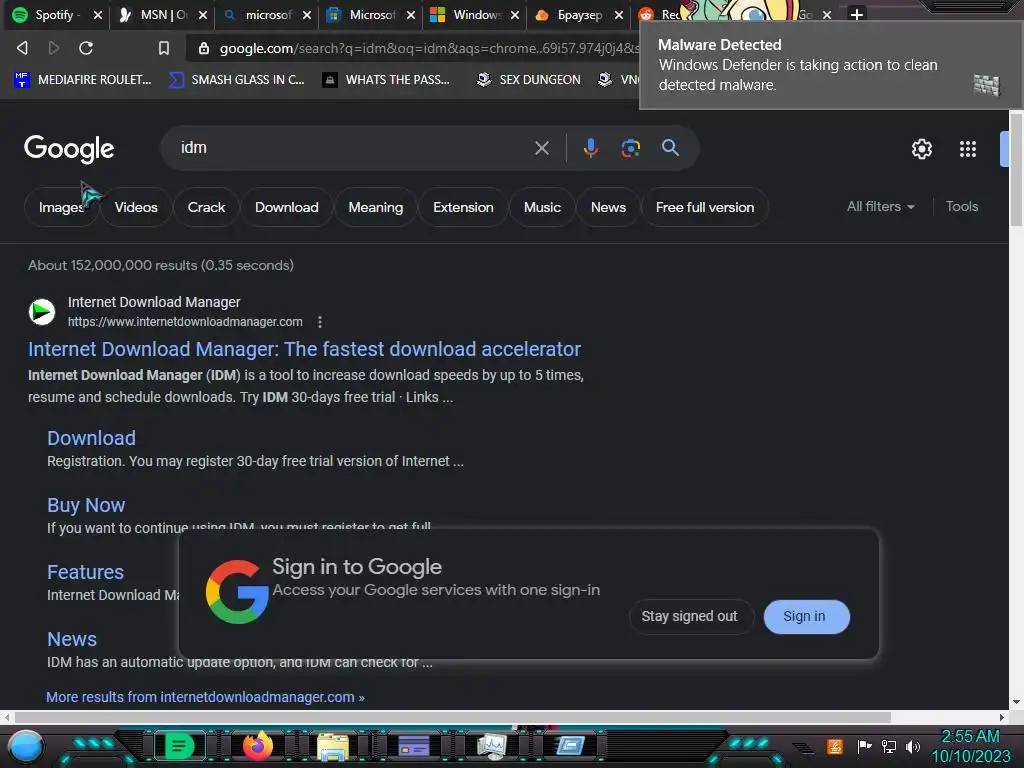Open the Tools search options
This screenshot has width=1024, height=768.
click(961, 206)
